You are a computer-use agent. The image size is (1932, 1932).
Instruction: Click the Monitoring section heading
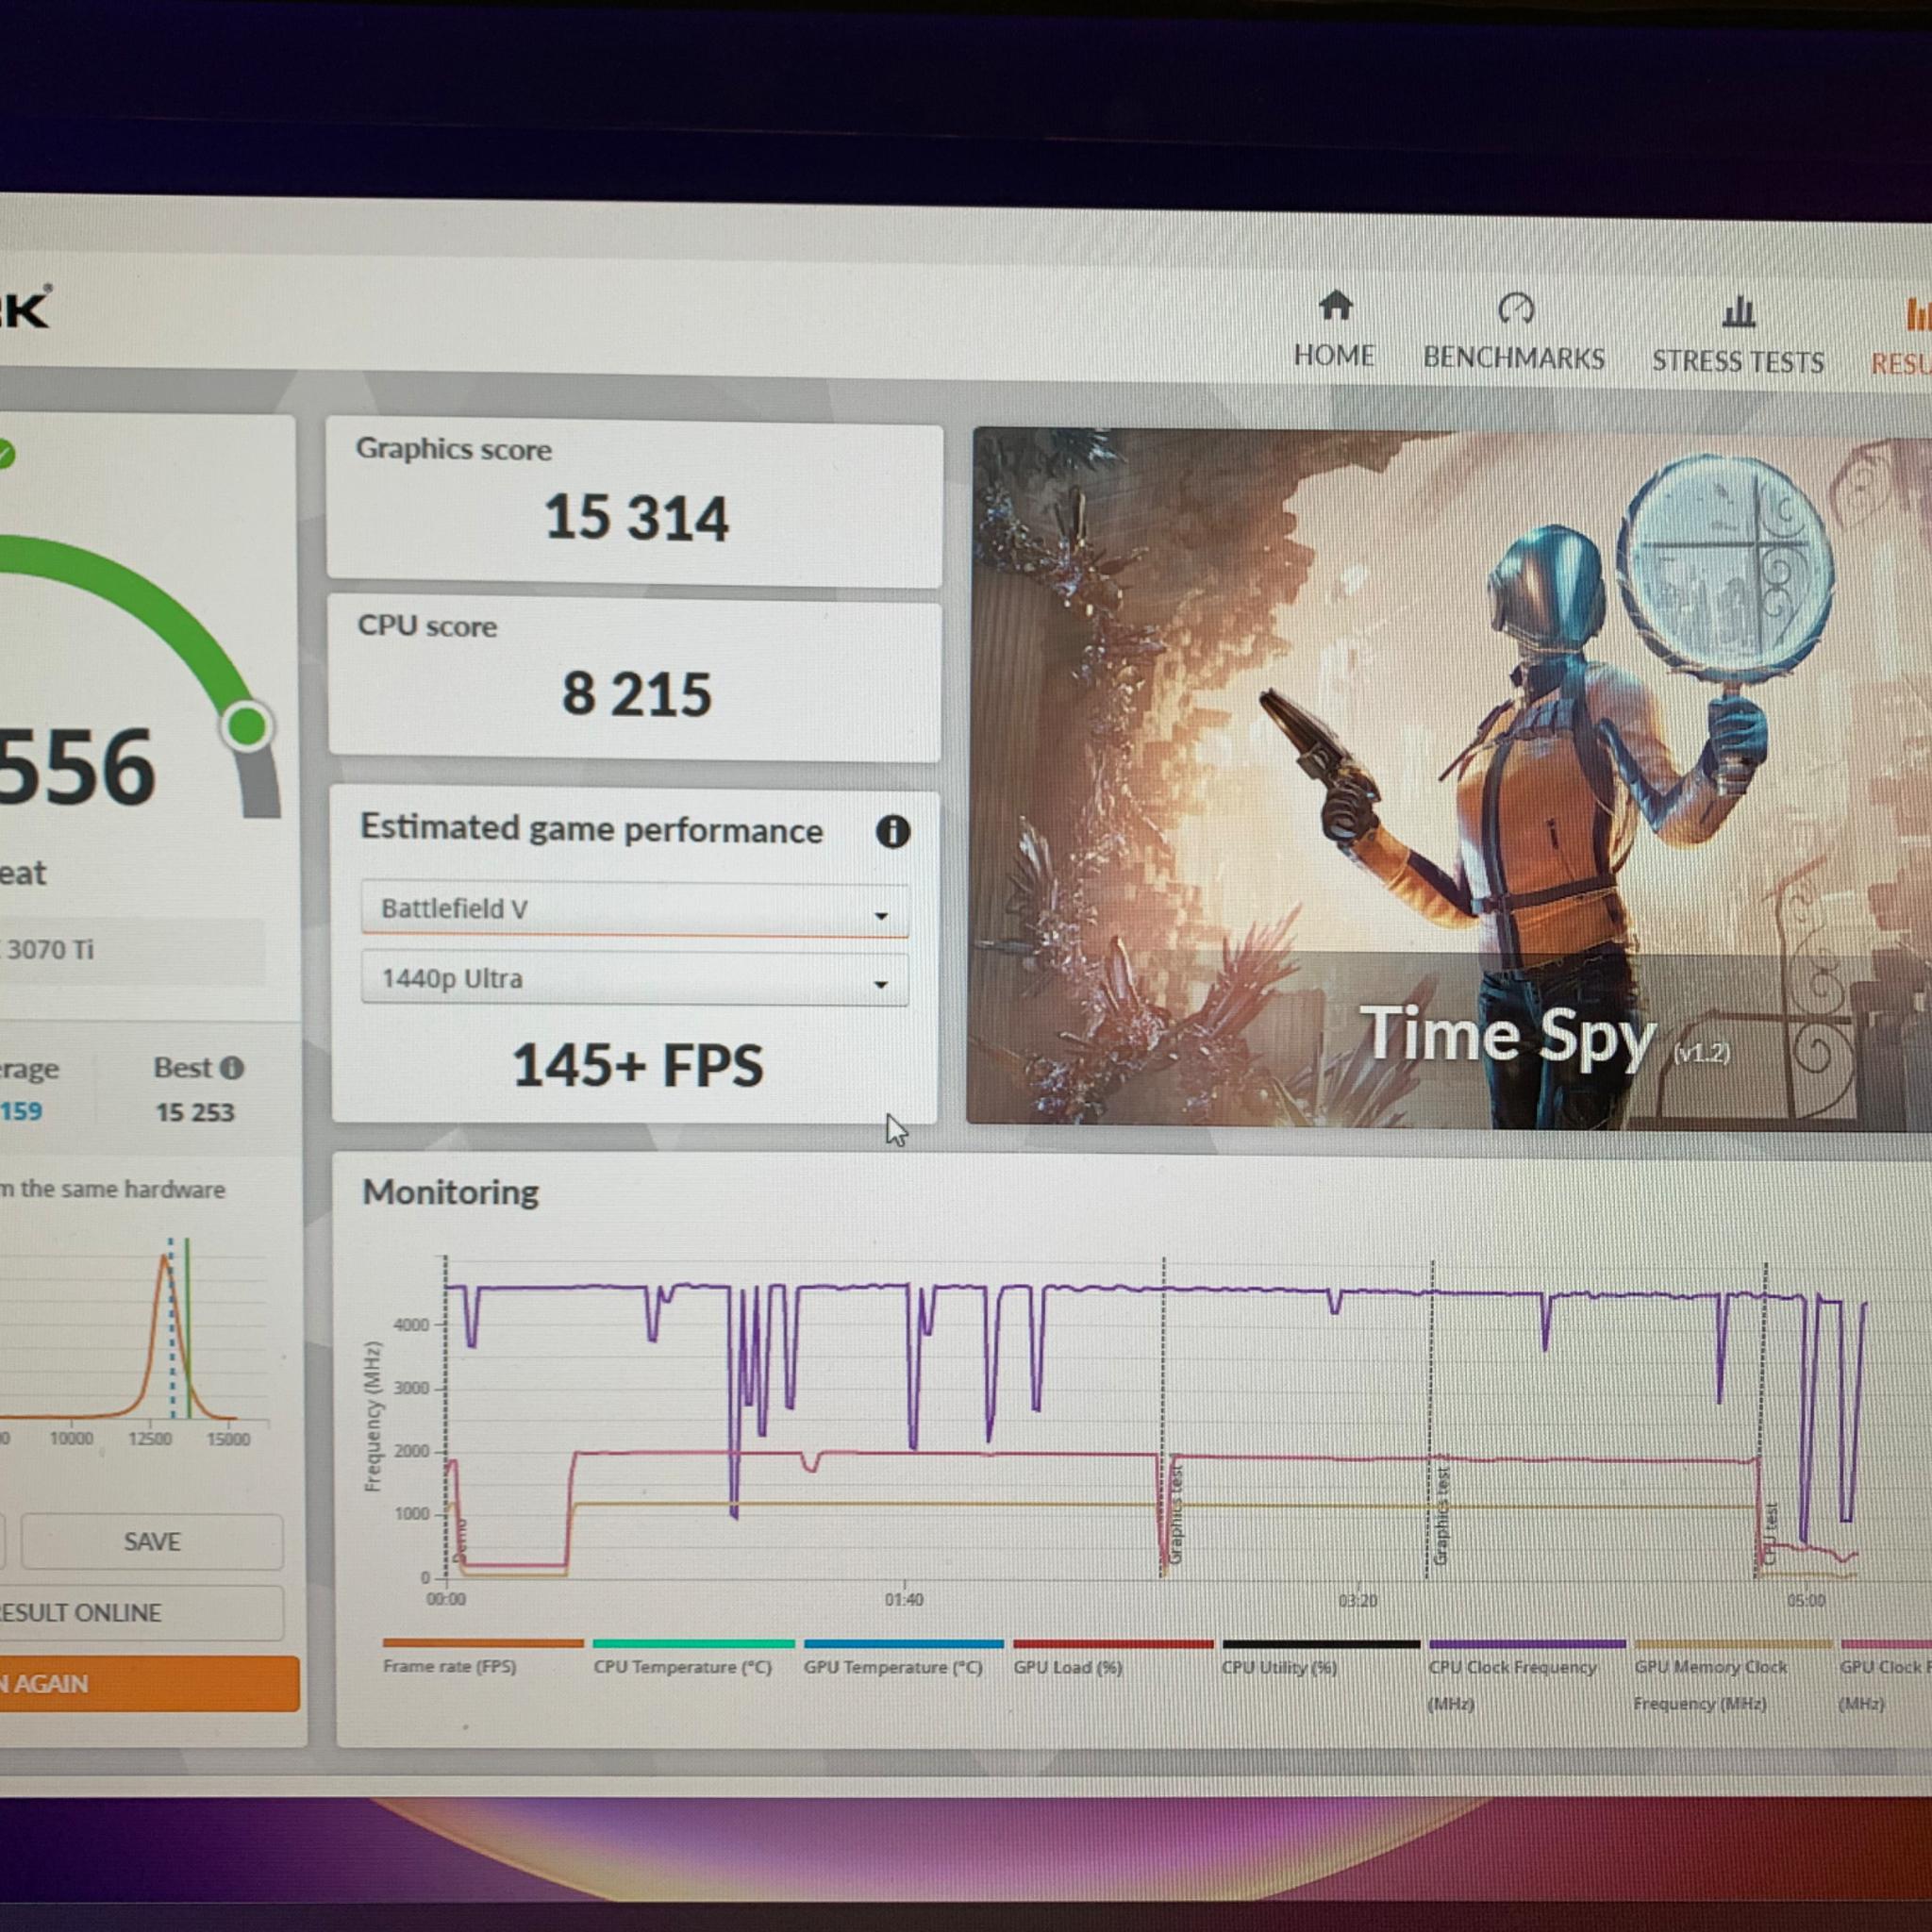pyautogui.click(x=450, y=1192)
